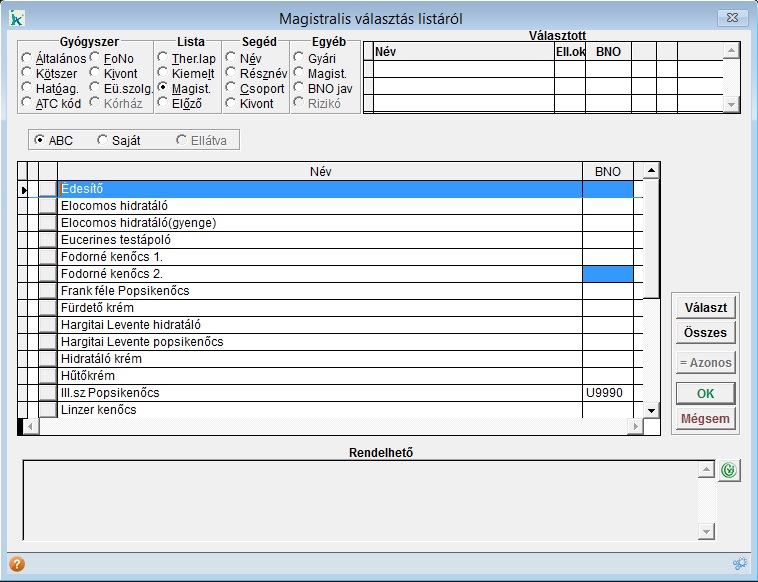The image size is (758, 582).
Task: Select the Gyári option under Egyéb
Action: [x=299, y=59]
